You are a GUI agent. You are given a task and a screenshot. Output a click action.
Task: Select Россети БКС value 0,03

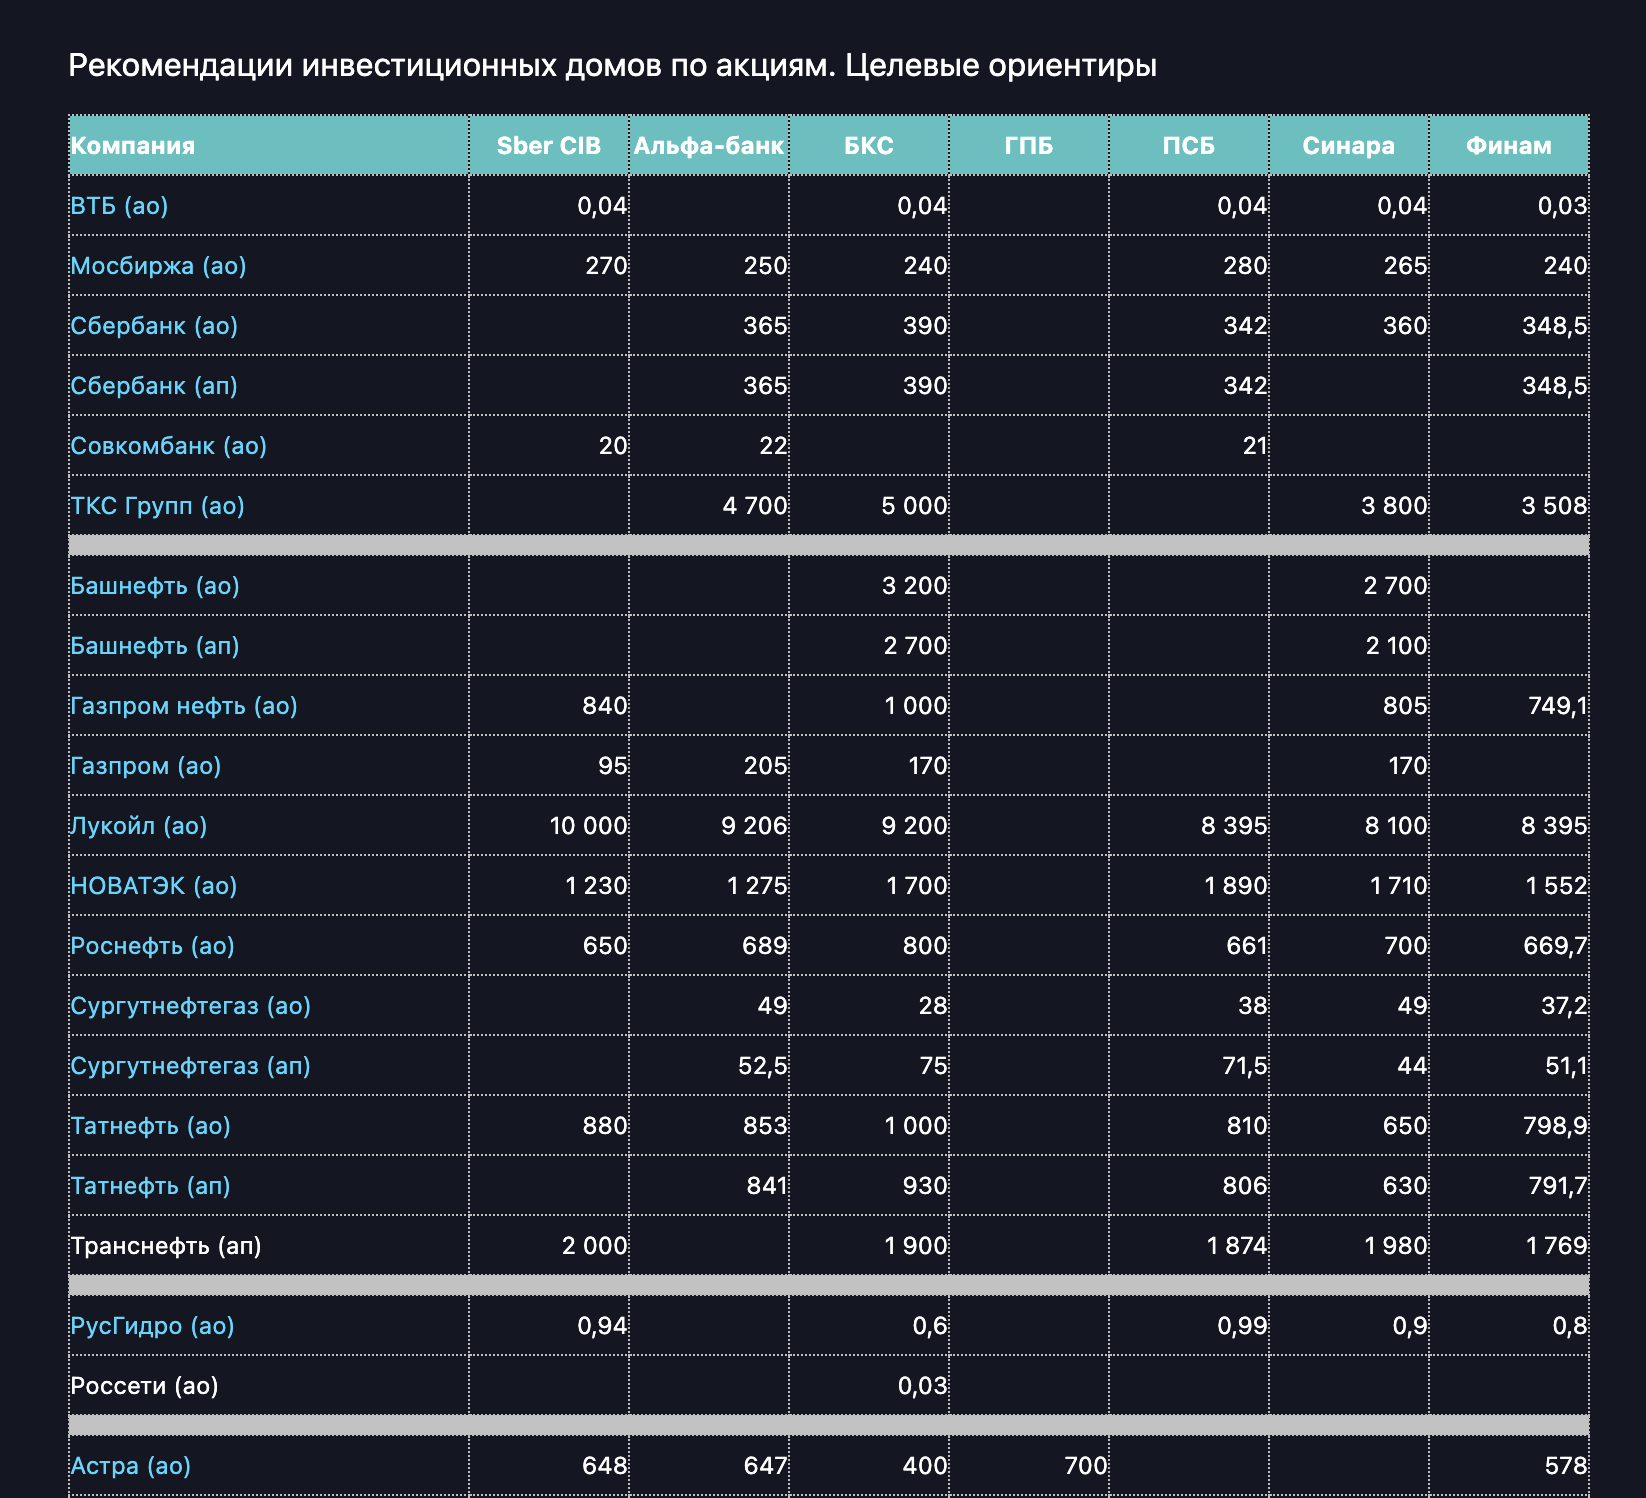(x=923, y=1386)
